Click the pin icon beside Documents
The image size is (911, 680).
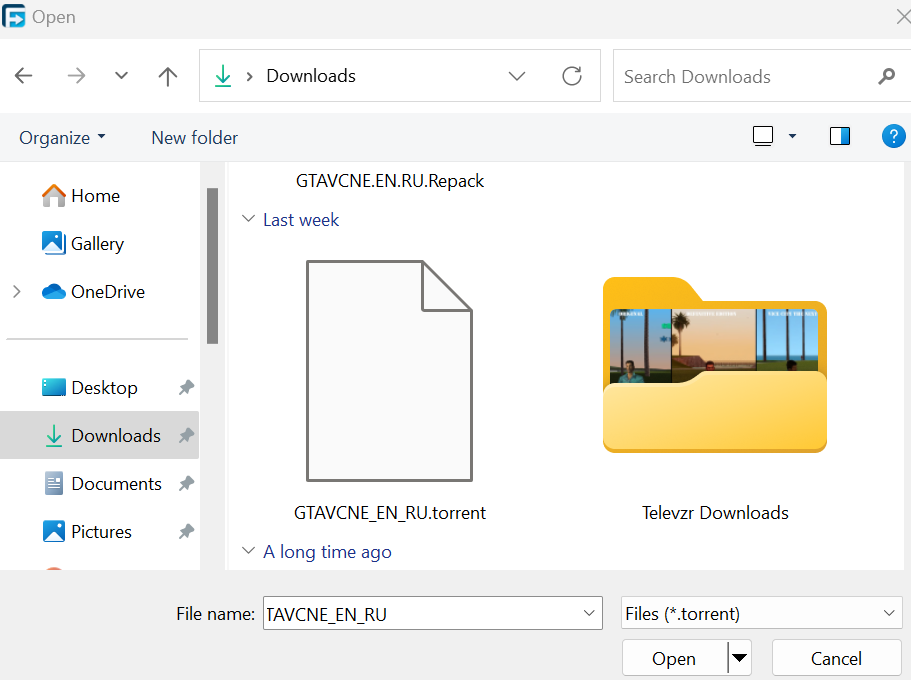186,484
